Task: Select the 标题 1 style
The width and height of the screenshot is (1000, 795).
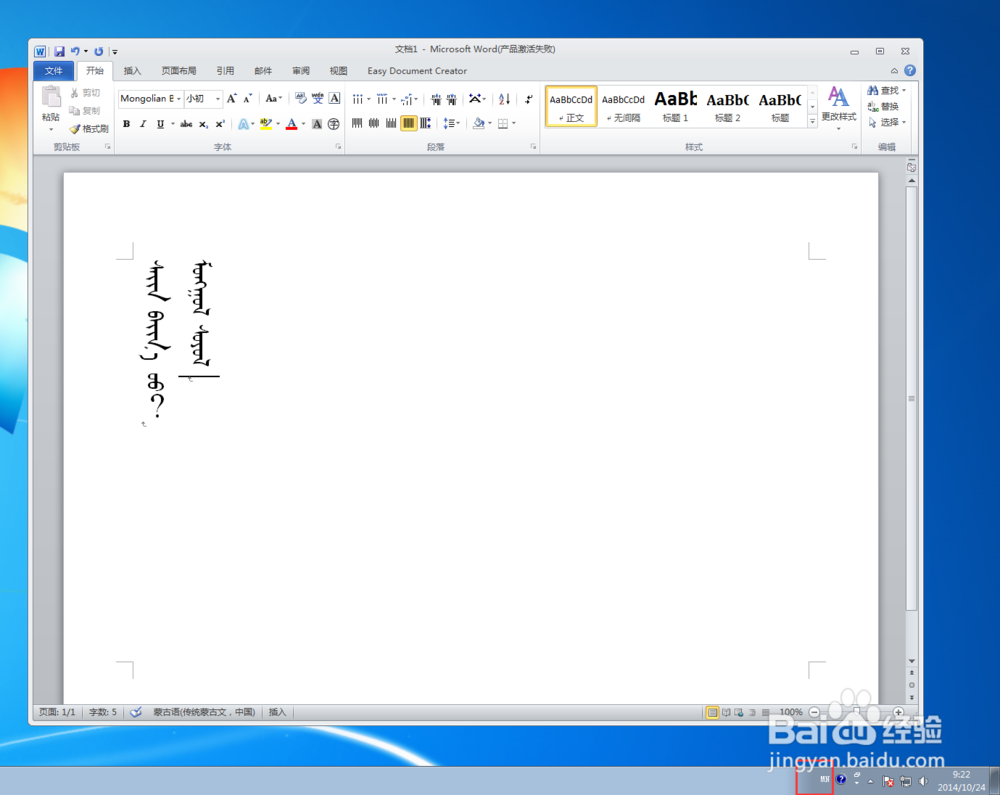Action: point(675,105)
